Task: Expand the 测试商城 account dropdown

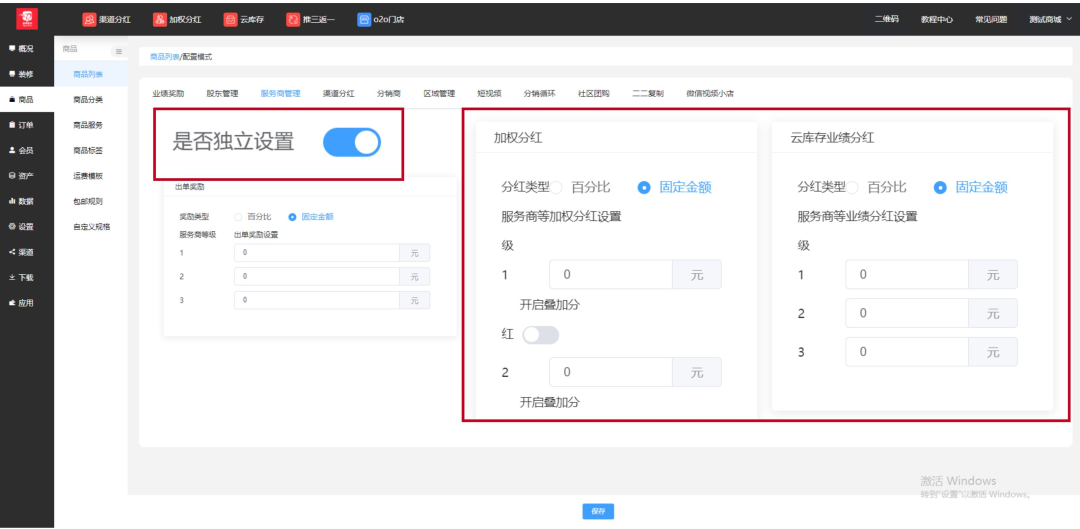Action: coord(1050,19)
